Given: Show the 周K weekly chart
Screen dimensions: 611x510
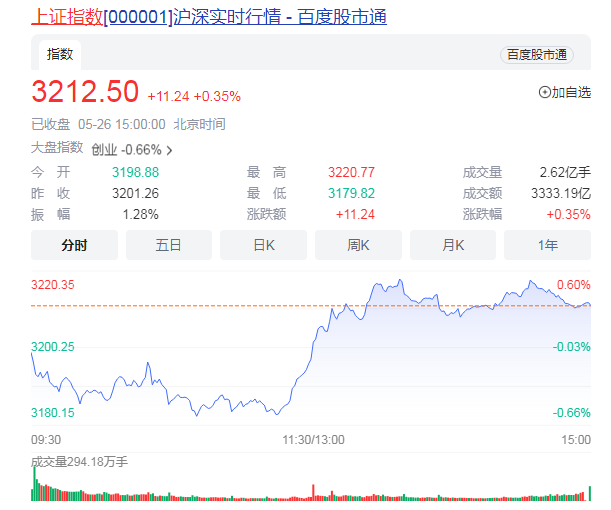Looking at the screenshot, I should pos(358,245).
